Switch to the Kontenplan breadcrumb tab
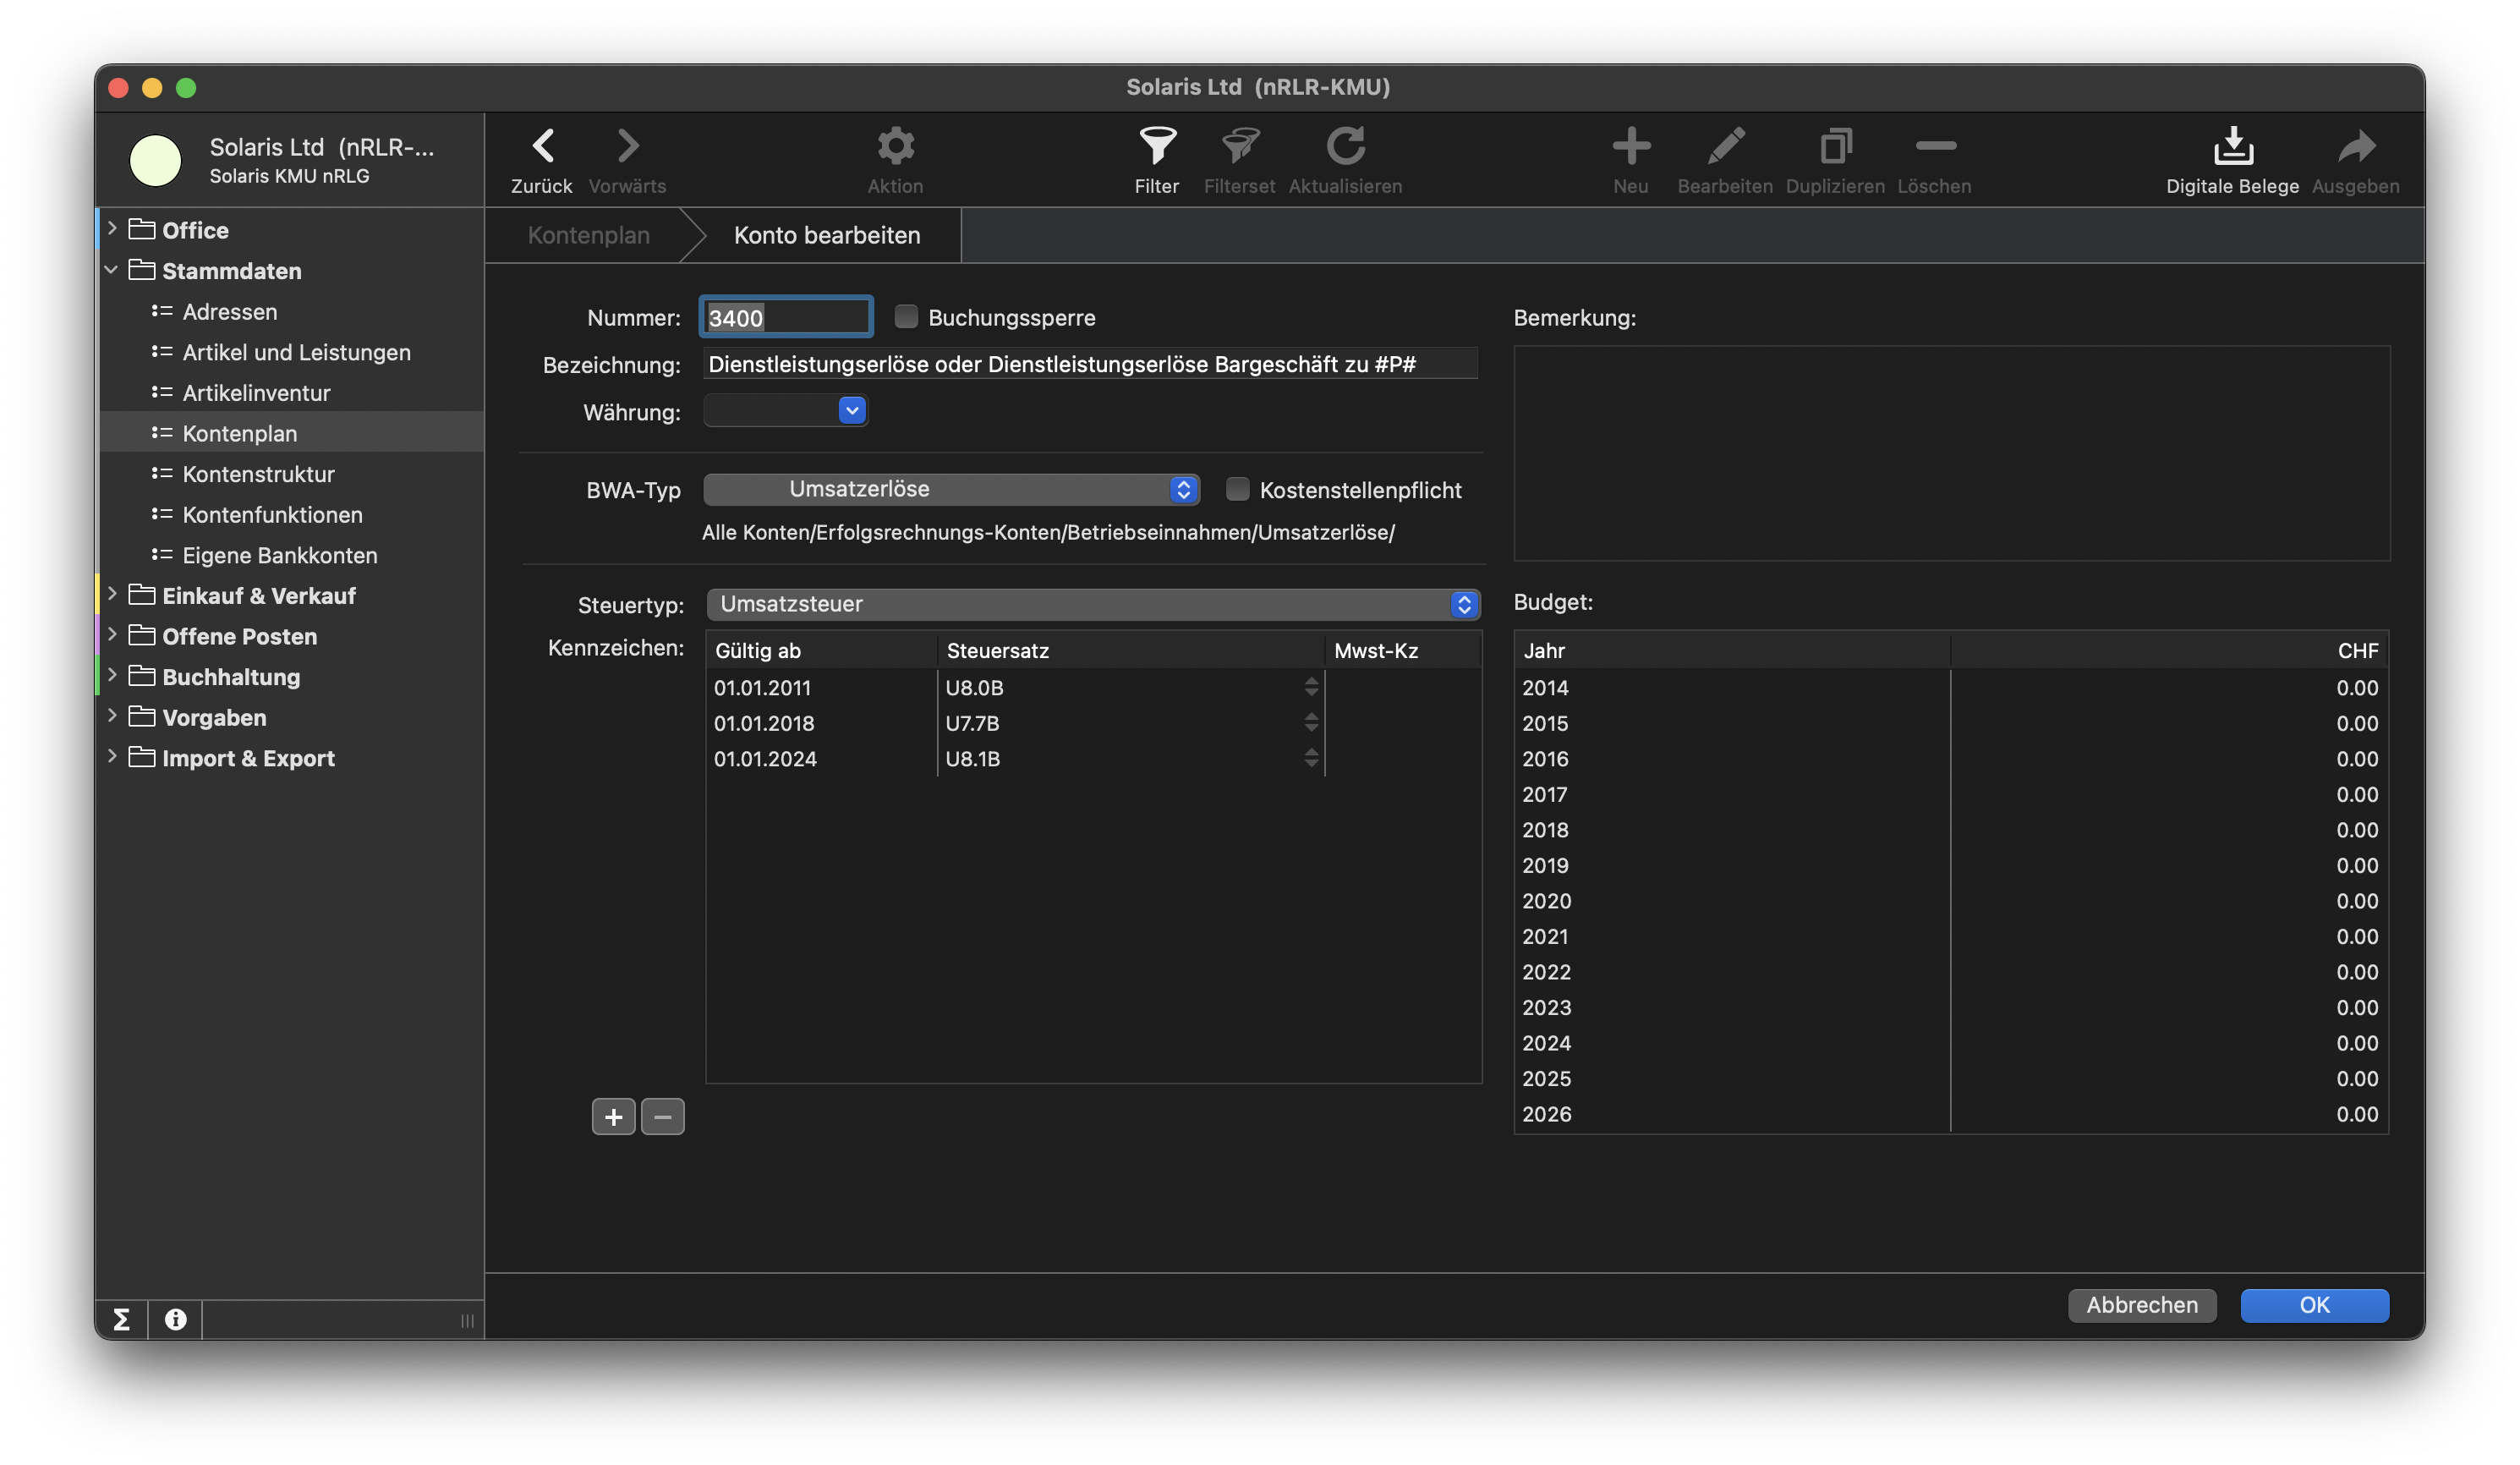This screenshot has width=2520, height=1465. click(588, 235)
